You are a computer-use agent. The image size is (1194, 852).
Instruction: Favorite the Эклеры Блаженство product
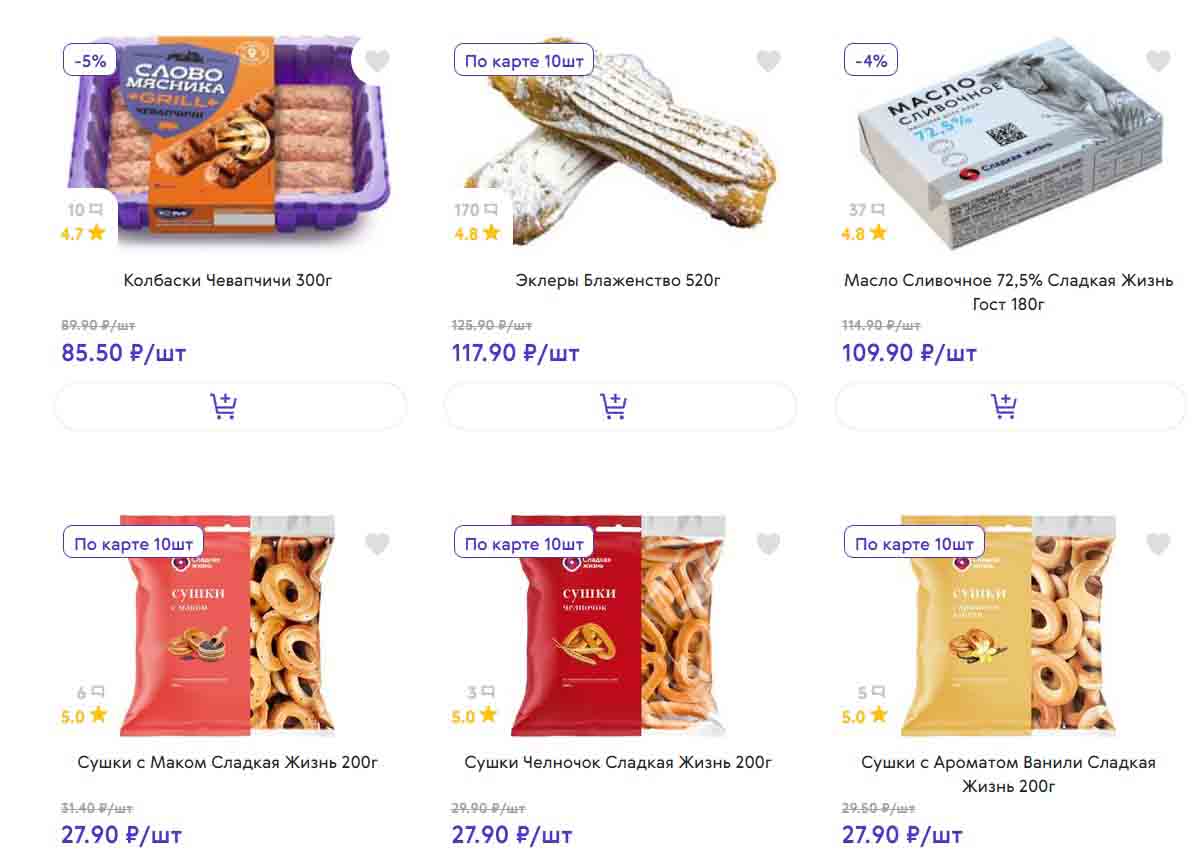(768, 61)
